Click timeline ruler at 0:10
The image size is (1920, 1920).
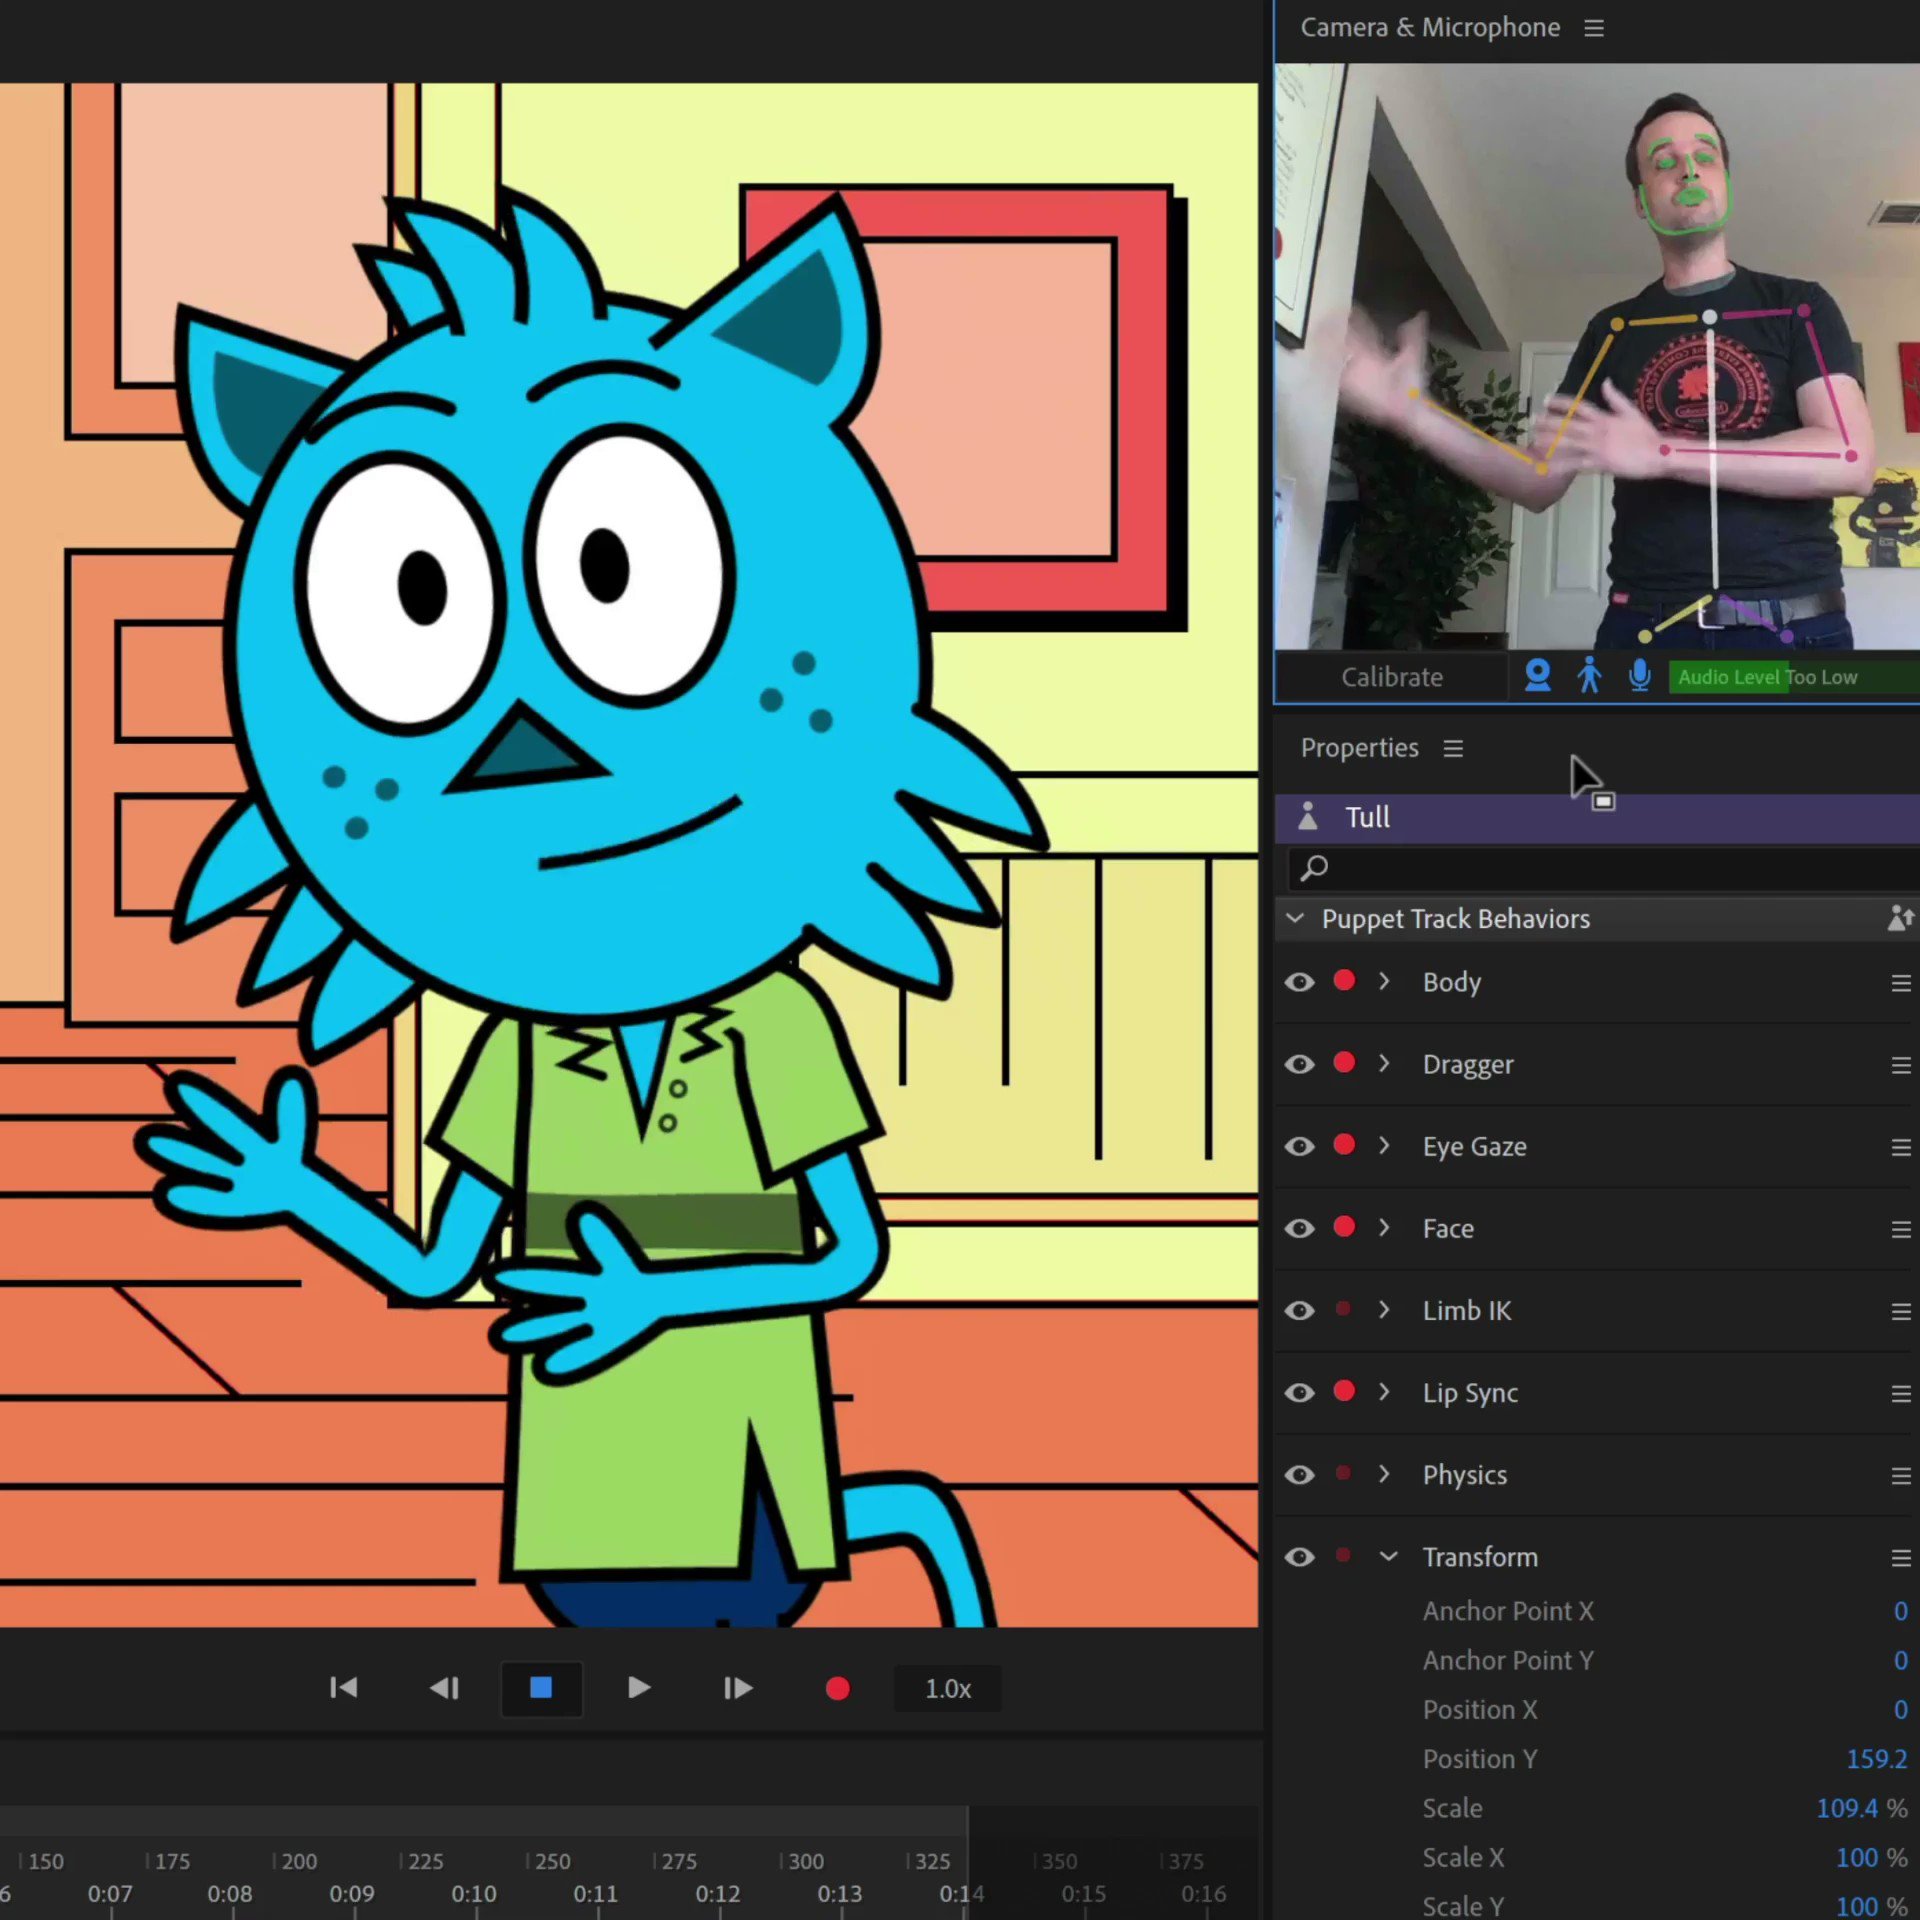click(x=474, y=1893)
